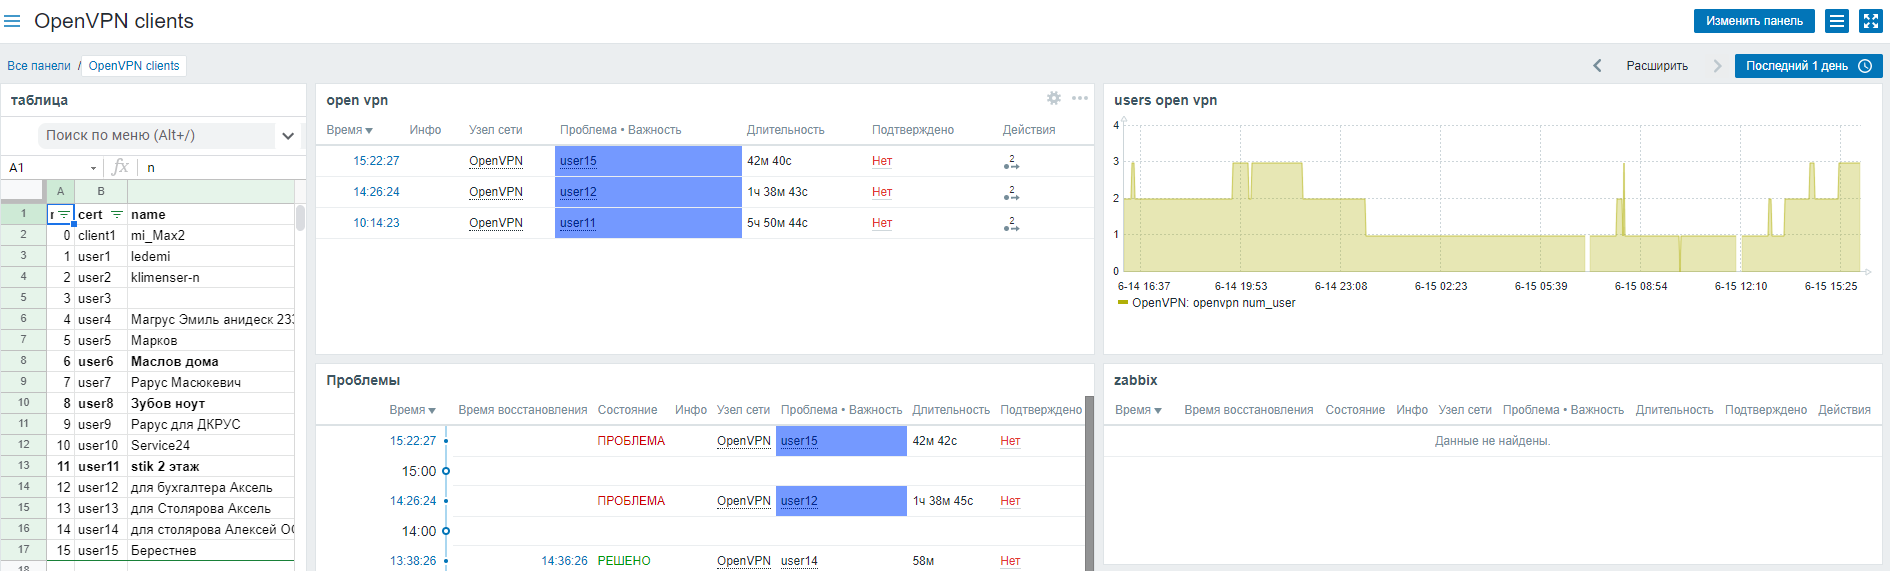Click Расширить to zoom out time range
Screen dimensions: 1890x571
tap(1656, 66)
